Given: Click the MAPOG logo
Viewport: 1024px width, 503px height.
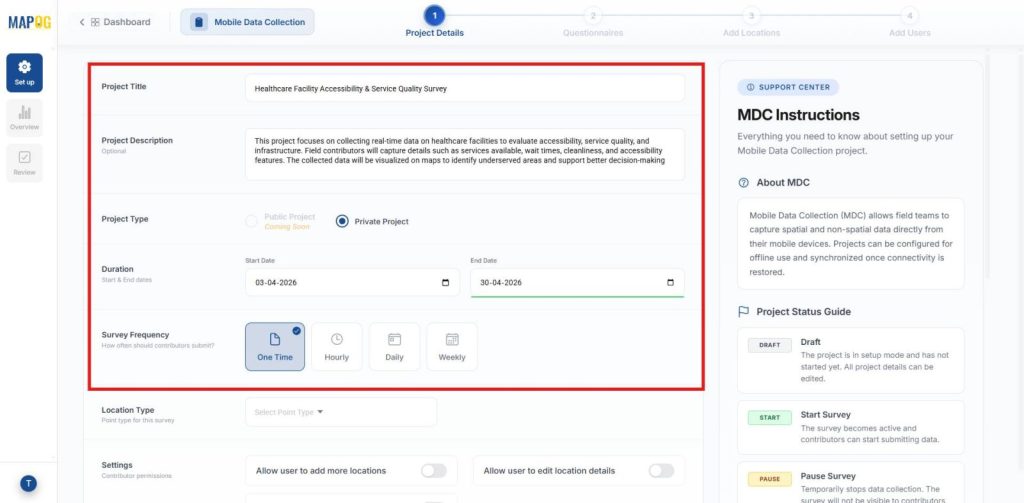Looking at the screenshot, I should pyautogui.click(x=29, y=22).
